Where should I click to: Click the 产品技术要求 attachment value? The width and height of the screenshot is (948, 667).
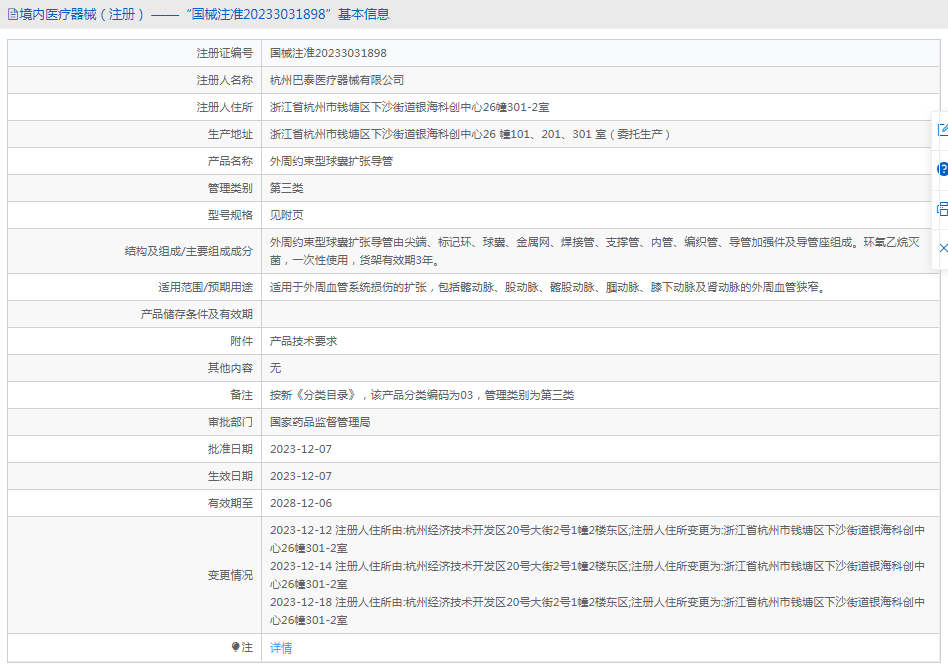[x=304, y=341]
